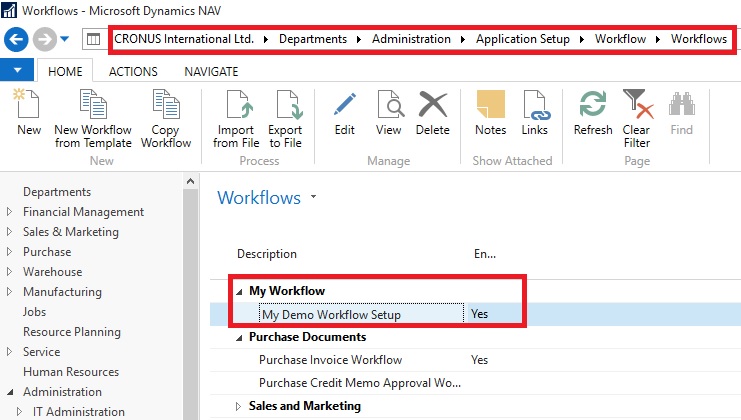This screenshot has height=420, width=741.
Task: Expand the Purchase department node
Action: [x=9, y=251]
